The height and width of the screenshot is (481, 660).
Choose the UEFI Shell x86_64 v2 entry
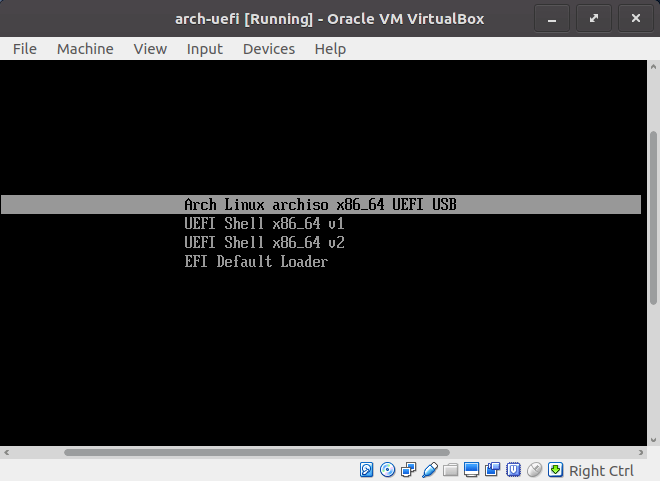click(x=264, y=243)
